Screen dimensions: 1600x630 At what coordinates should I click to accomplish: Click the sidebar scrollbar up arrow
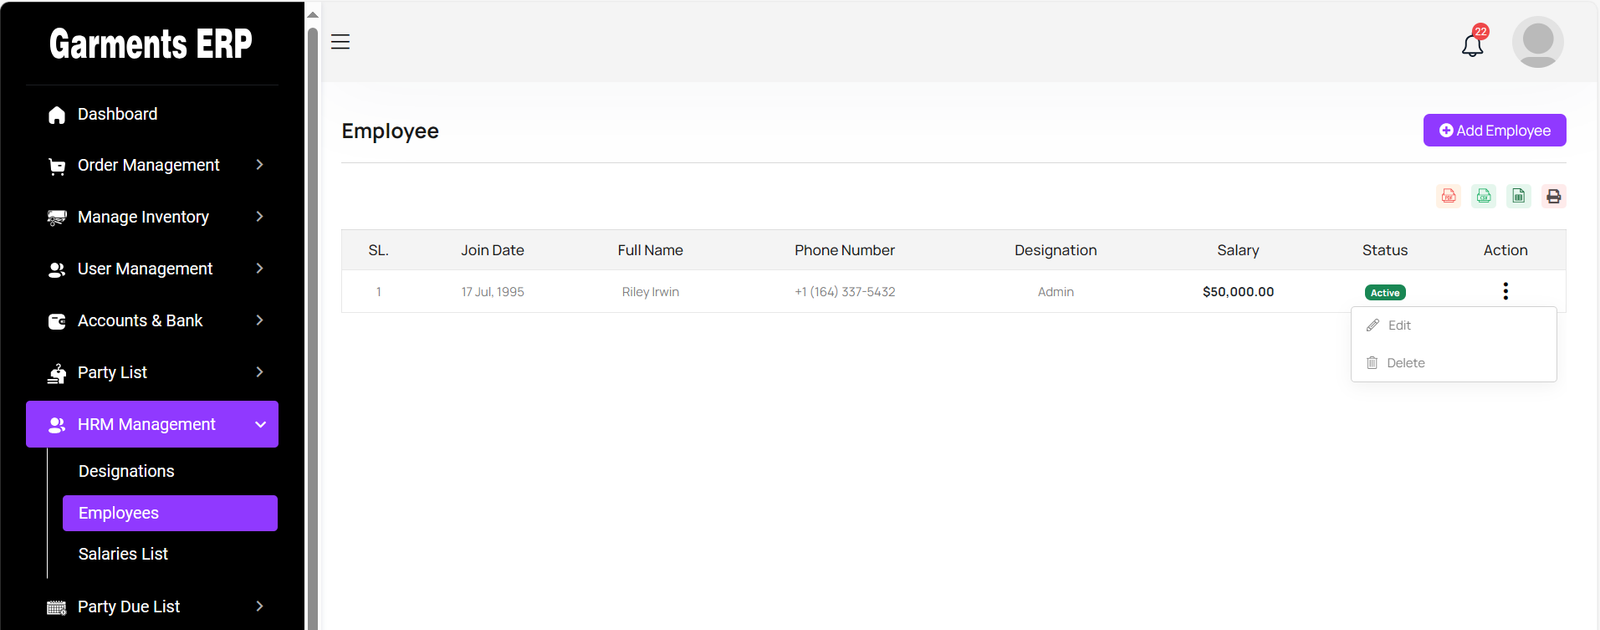312,14
